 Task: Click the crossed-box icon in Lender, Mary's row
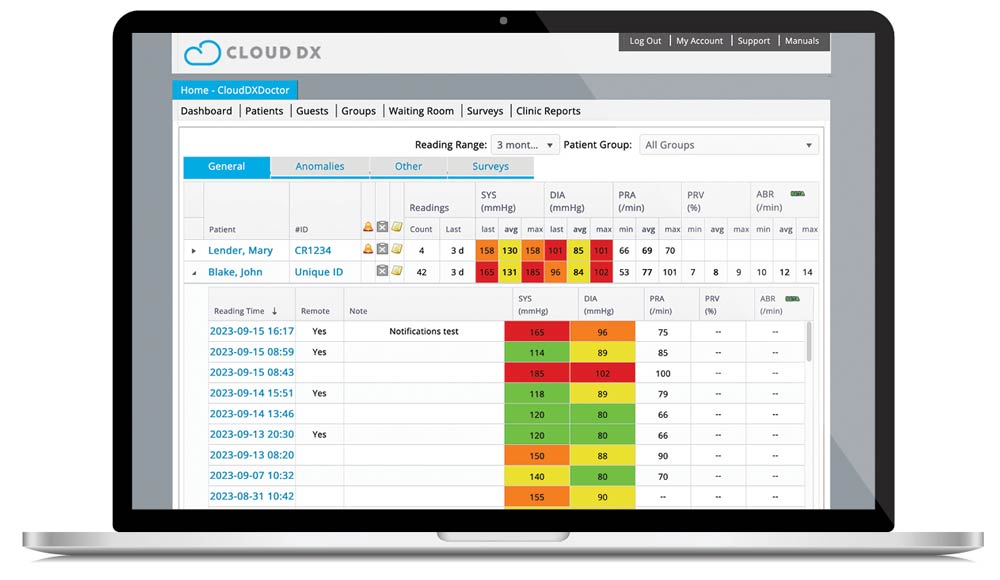[382, 249]
